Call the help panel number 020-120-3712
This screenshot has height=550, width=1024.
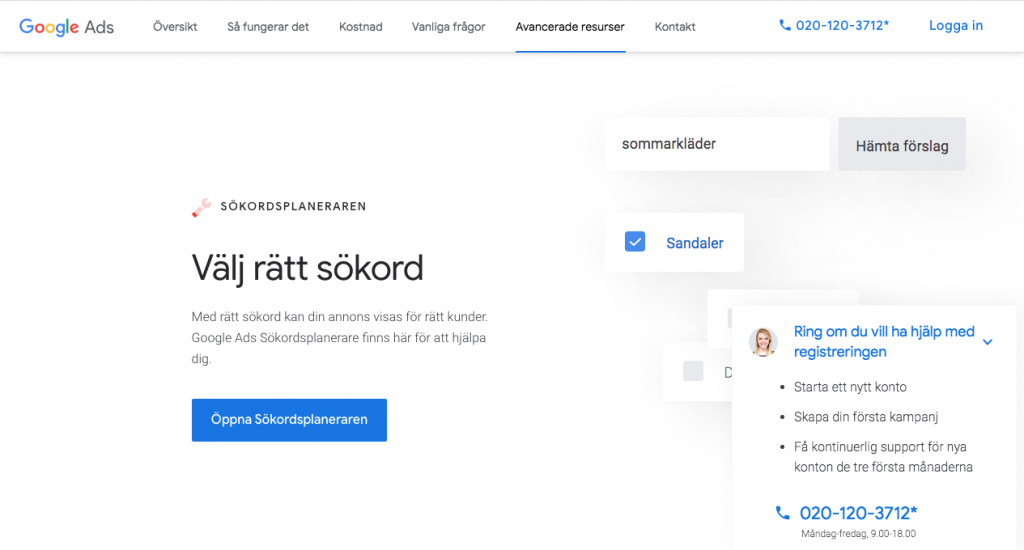858,513
